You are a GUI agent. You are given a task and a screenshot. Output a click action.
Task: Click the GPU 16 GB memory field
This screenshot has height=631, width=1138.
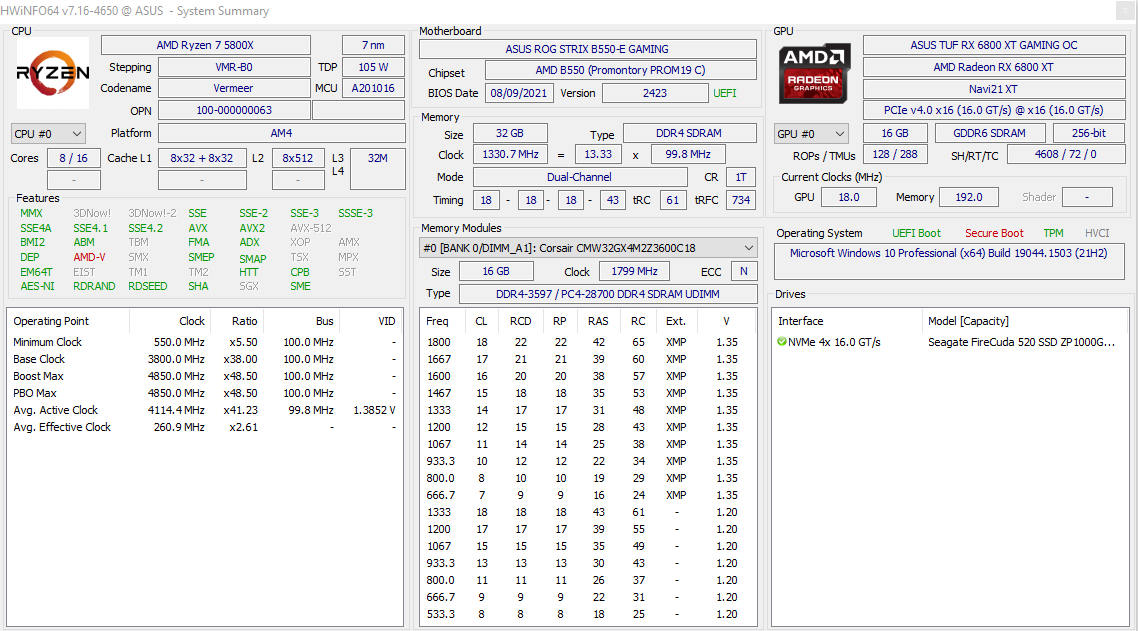(895, 134)
